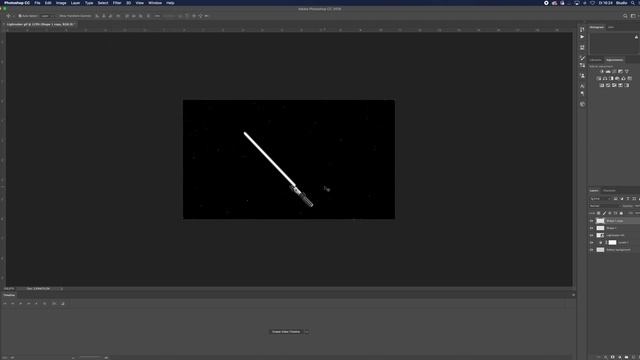The height and width of the screenshot is (360, 640).
Task: Toggle lock position icon
Action: coord(610,213)
